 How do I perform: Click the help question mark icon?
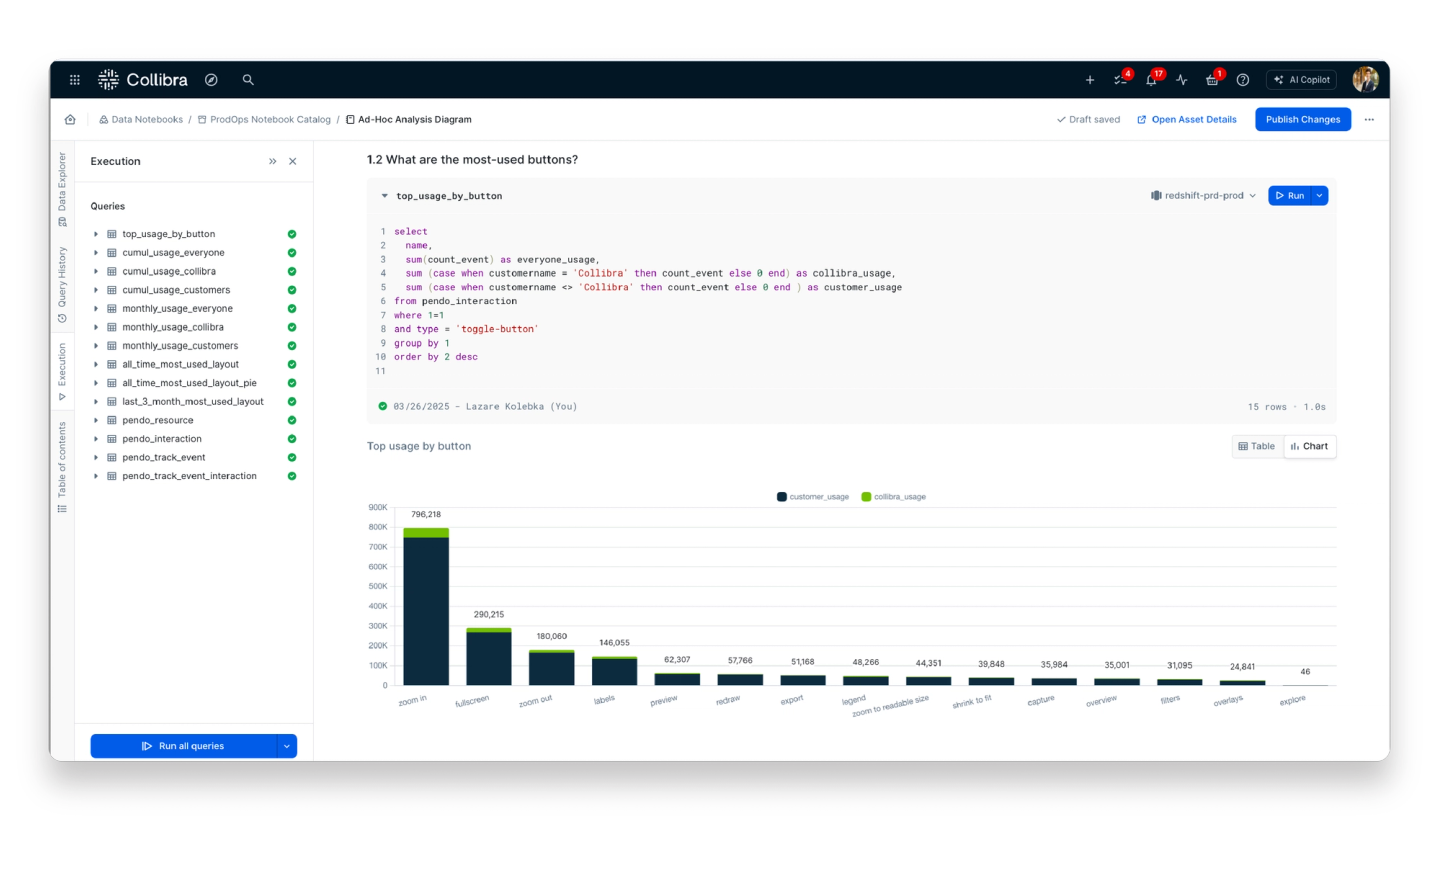pos(1243,80)
